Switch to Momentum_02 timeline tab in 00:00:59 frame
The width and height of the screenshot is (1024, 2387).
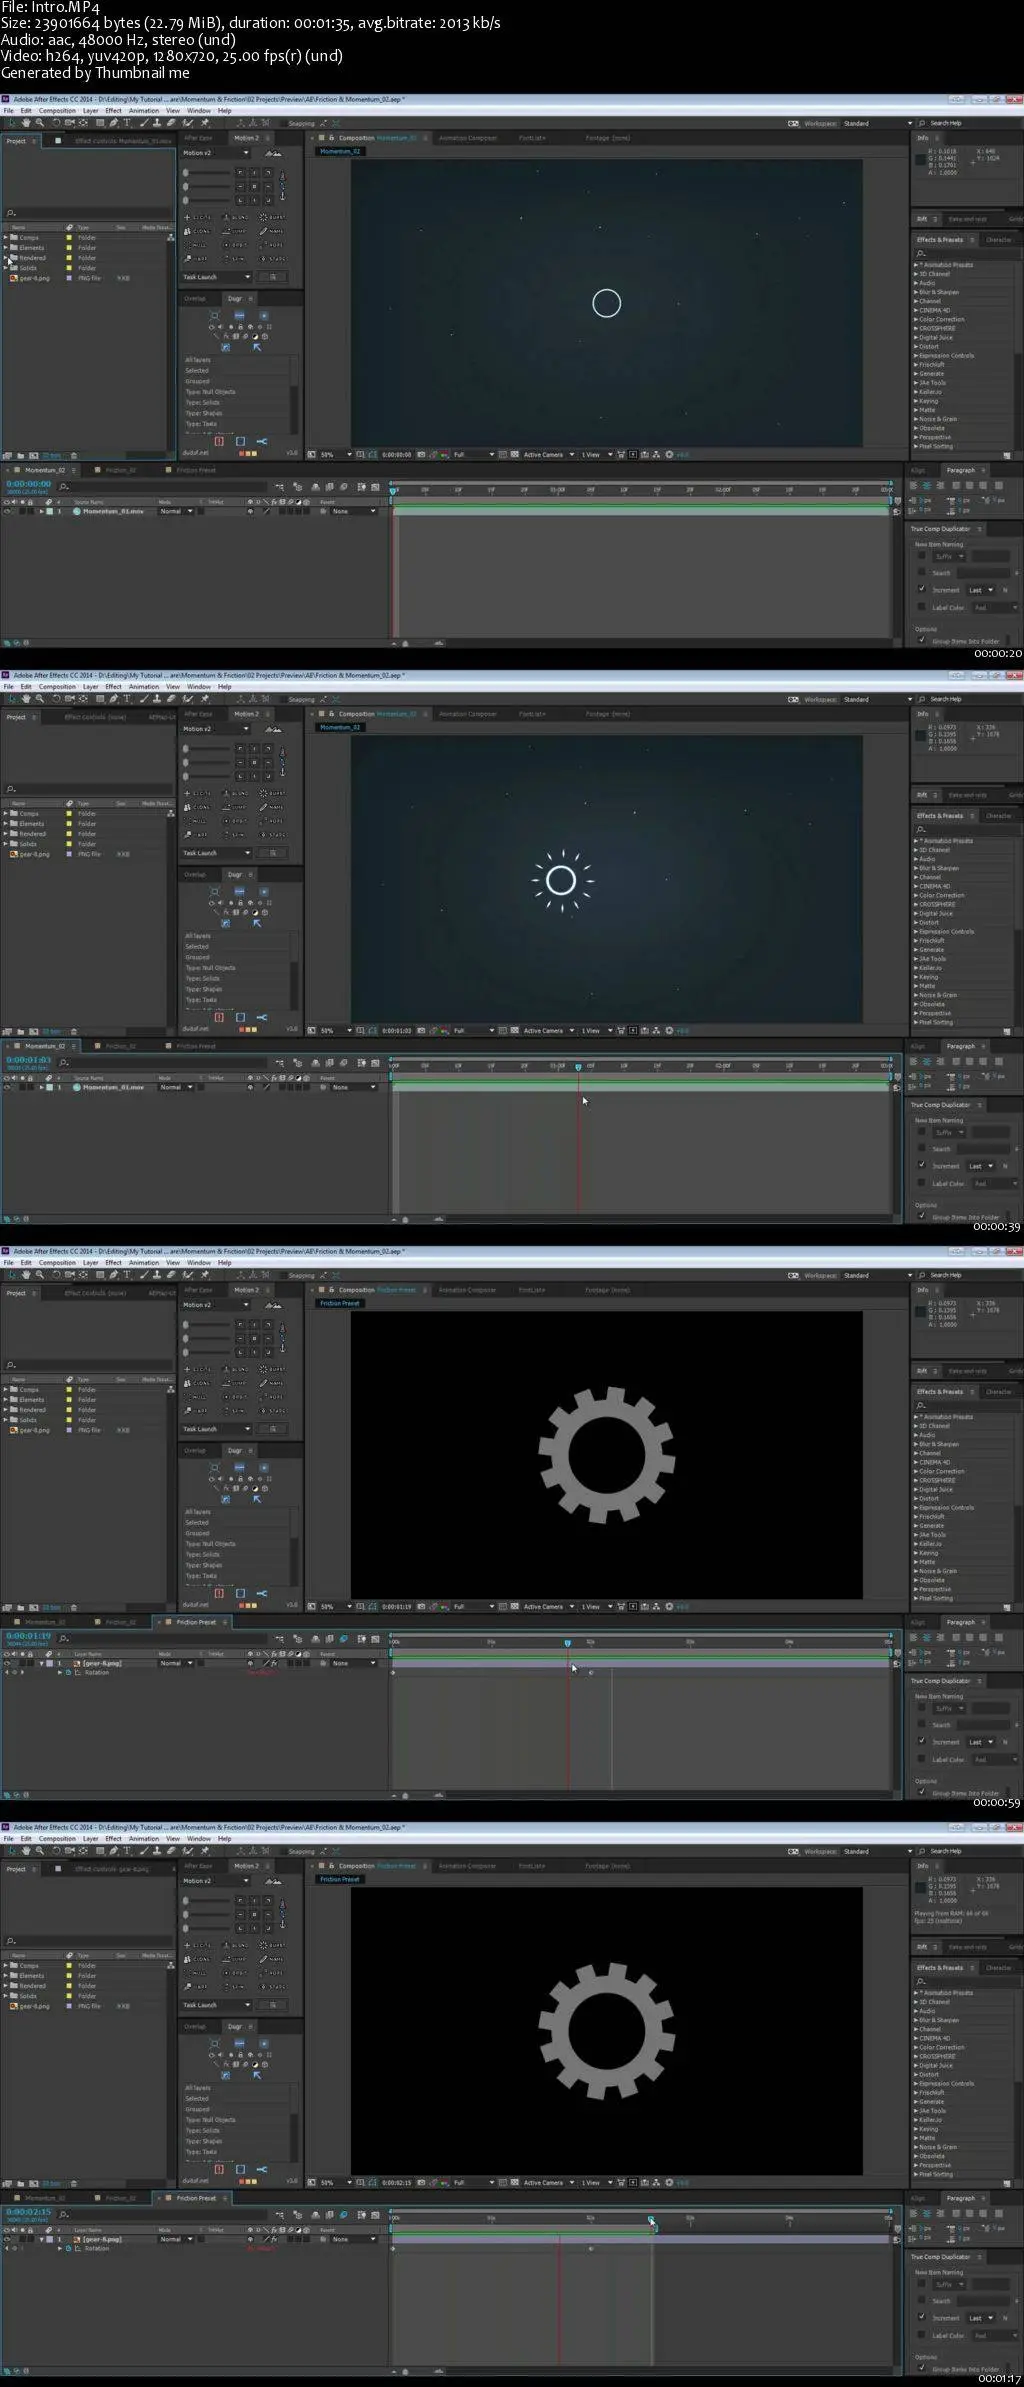(44, 1622)
